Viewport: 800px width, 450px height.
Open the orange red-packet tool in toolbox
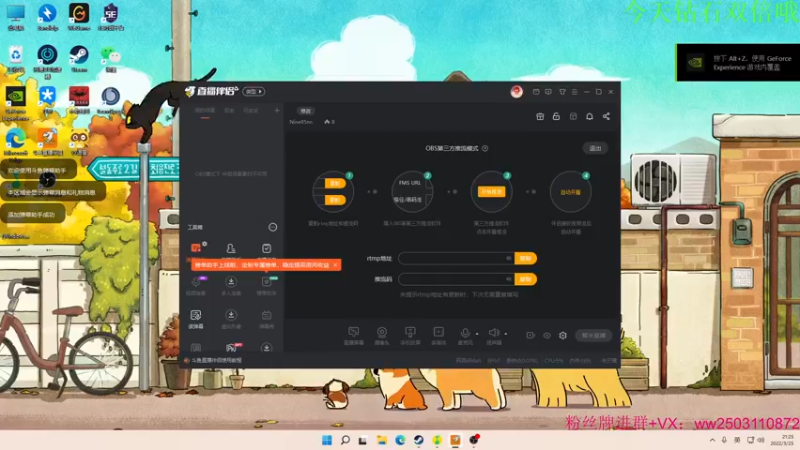pos(196,248)
